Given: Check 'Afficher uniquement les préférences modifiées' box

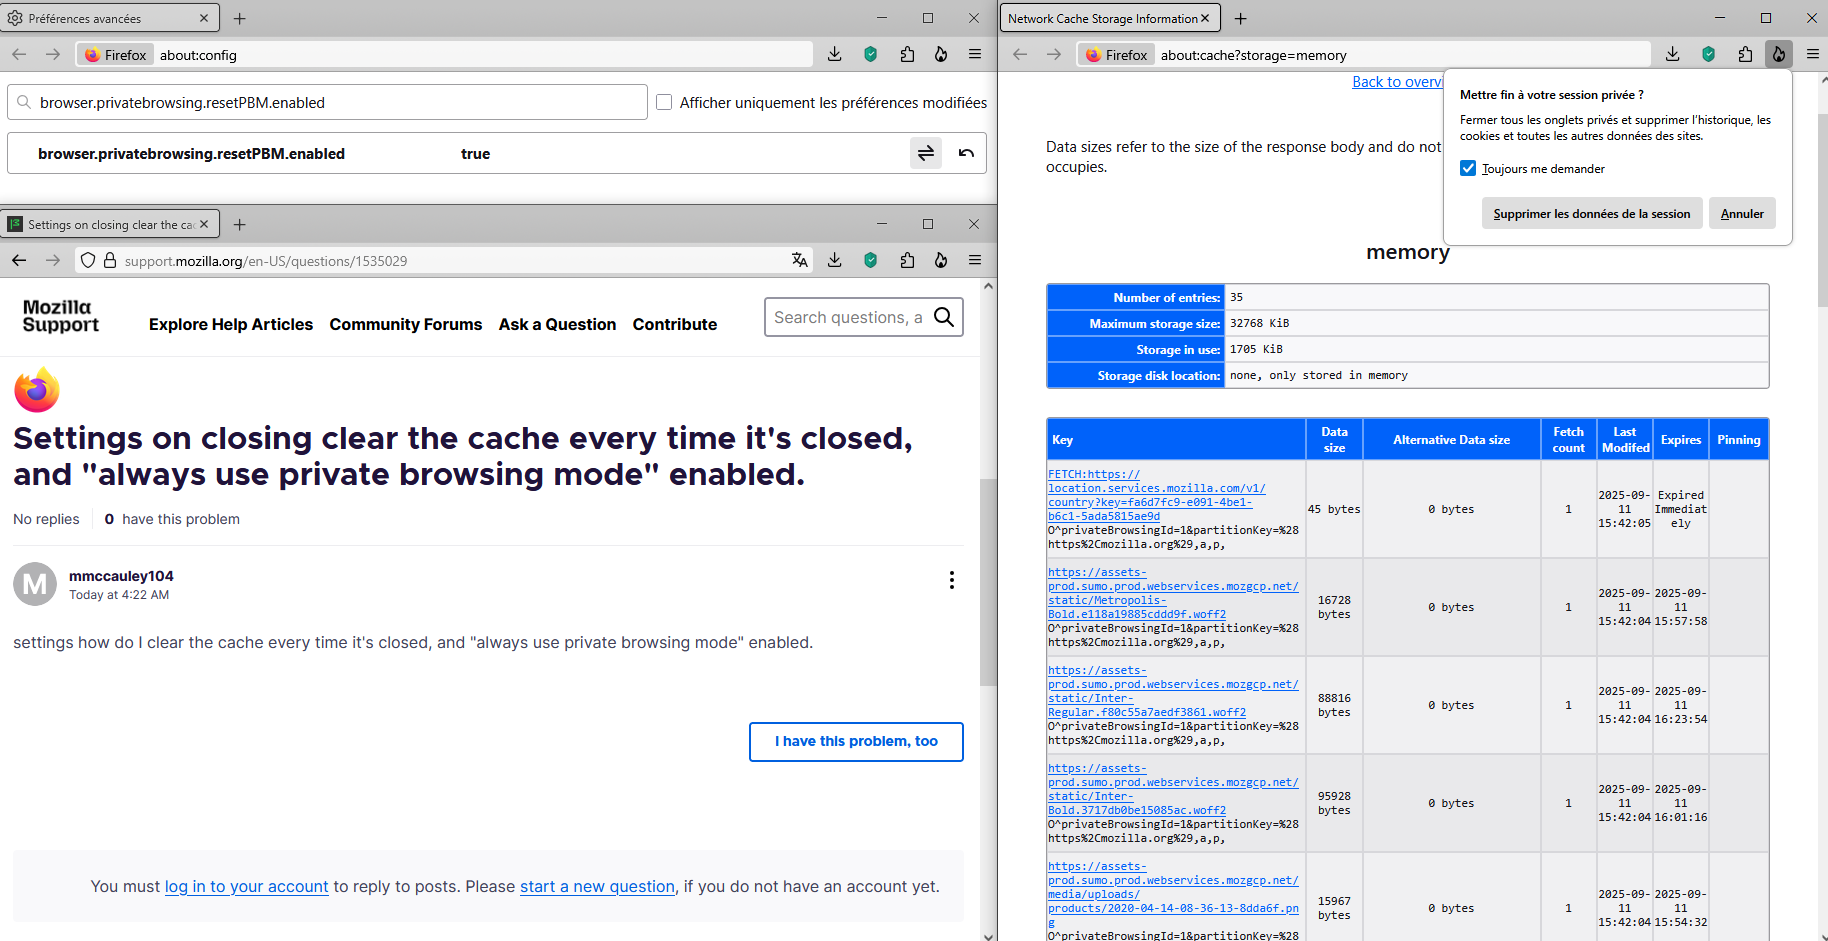Looking at the screenshot, I should (x=664, y=102).
